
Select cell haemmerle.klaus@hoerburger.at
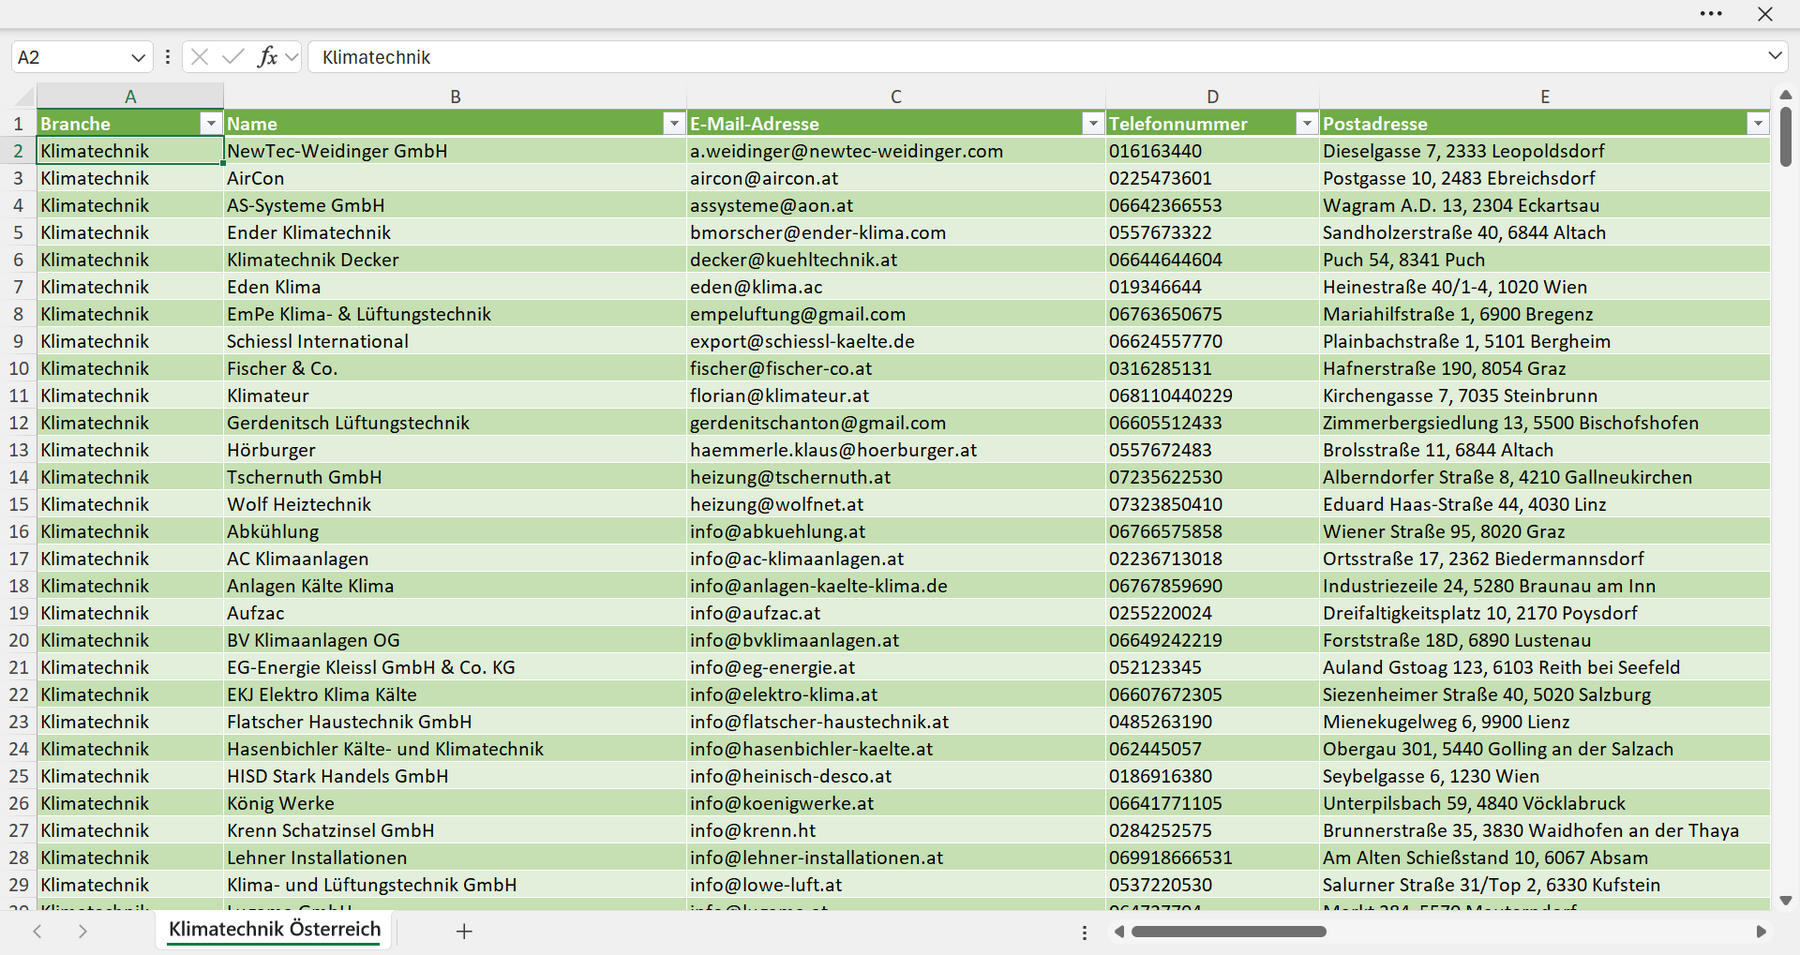pos(896,450)
